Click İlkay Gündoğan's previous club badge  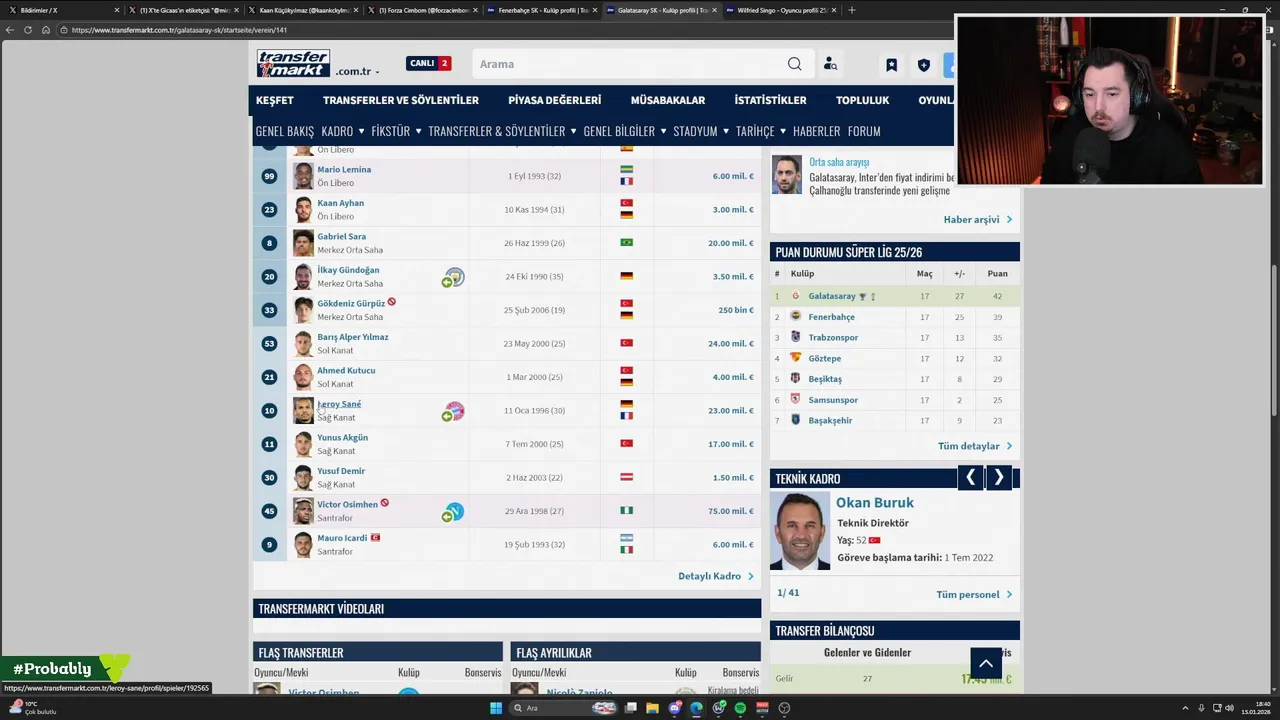(x=454, y=277)
